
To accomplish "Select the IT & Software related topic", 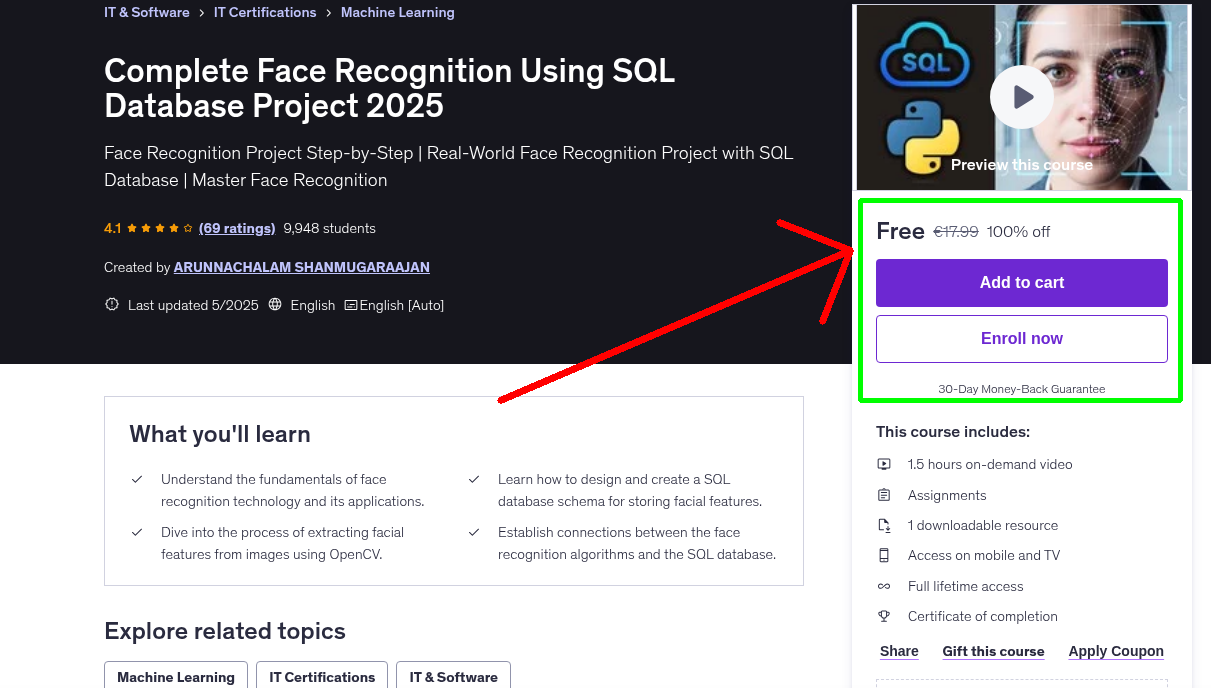I will pos(453,676).
